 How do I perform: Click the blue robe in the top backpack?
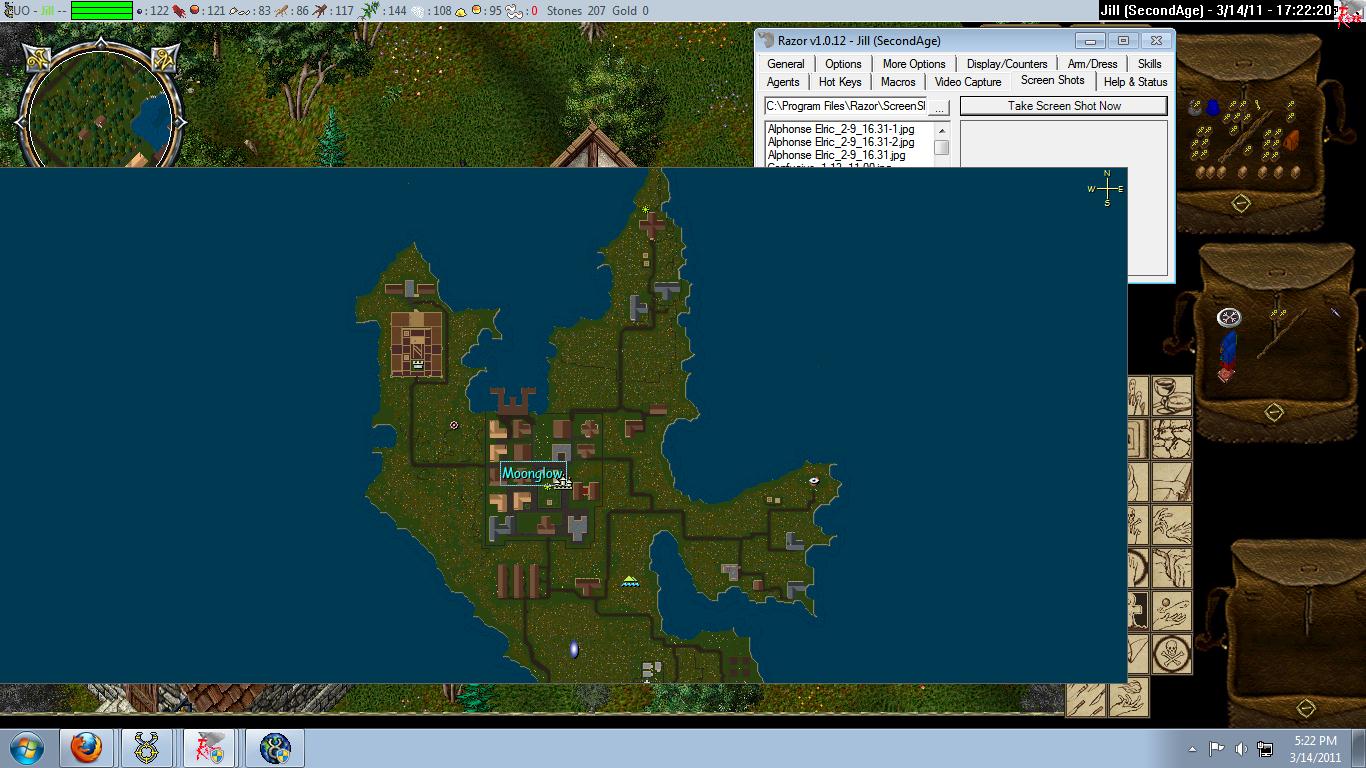tap(1213, 107)
